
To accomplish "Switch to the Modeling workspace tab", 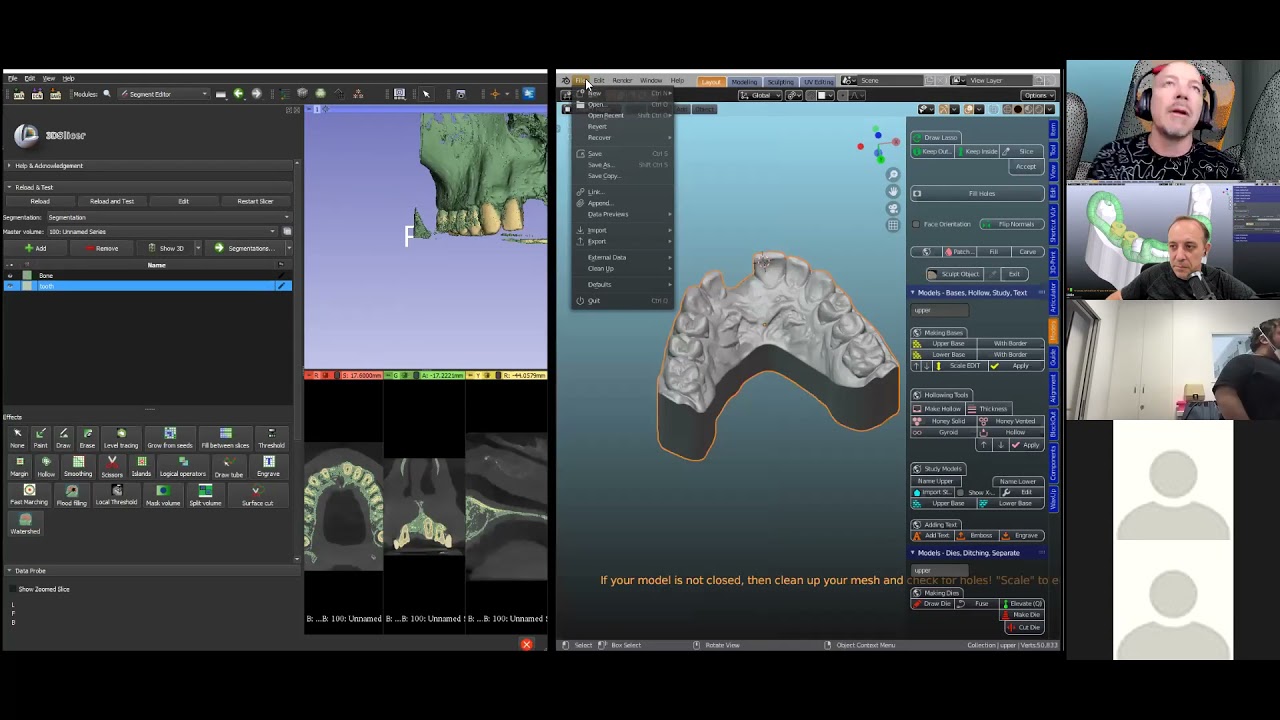I will [744, 81].
